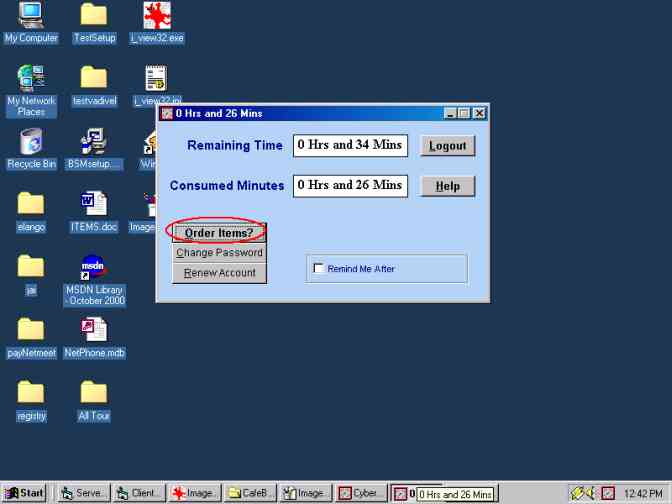Click the Renew Account button
The width and height of the screenshot is (672, 504).
point(219,273)
